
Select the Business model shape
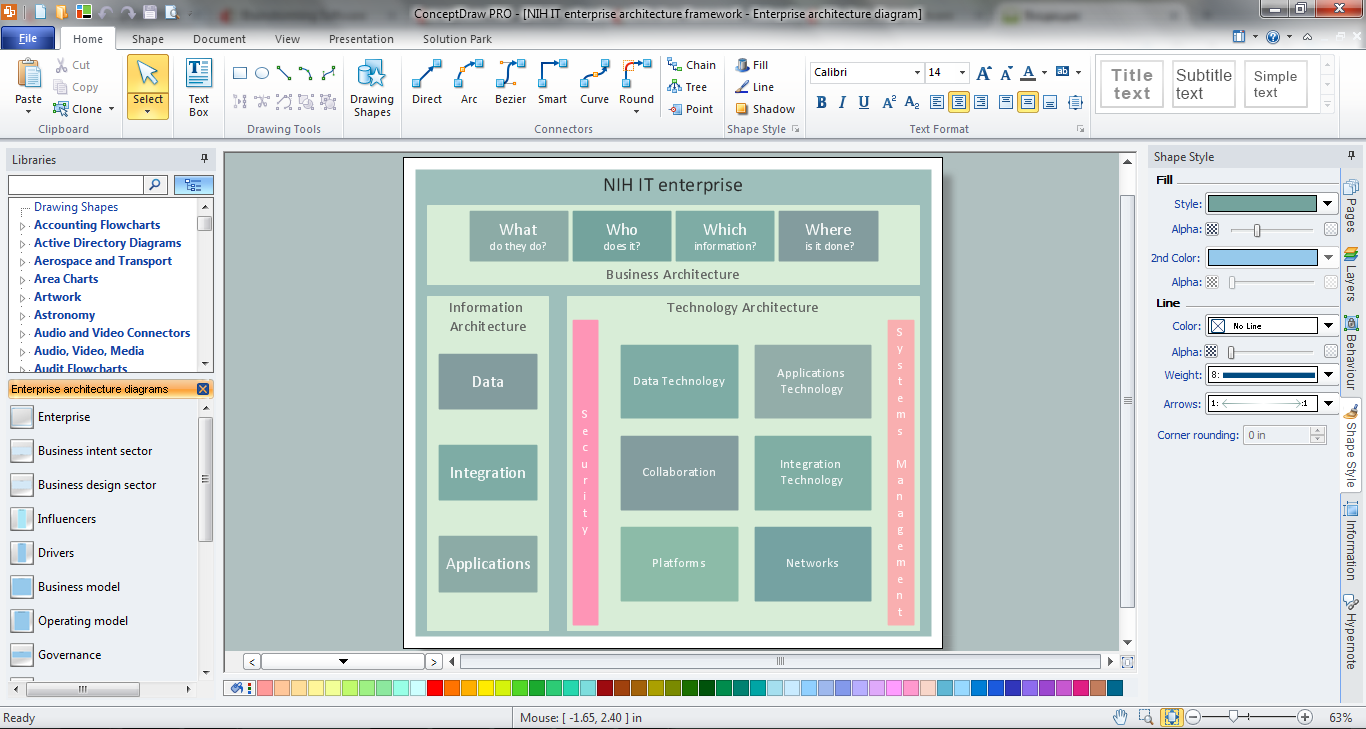[22, 587]
